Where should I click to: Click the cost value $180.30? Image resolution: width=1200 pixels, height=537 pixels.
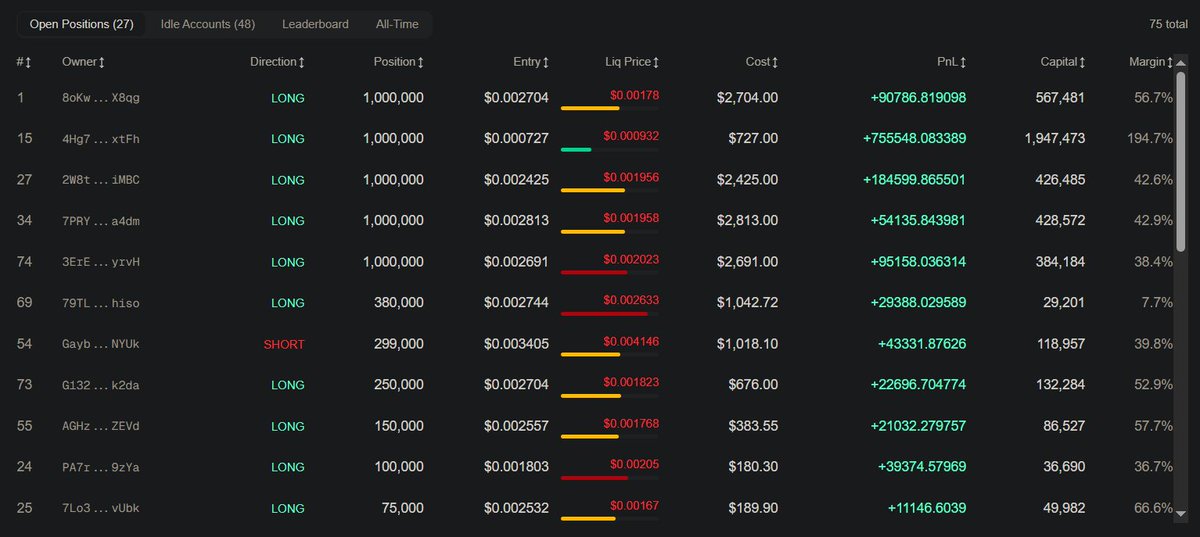click(x=754, y=467)
